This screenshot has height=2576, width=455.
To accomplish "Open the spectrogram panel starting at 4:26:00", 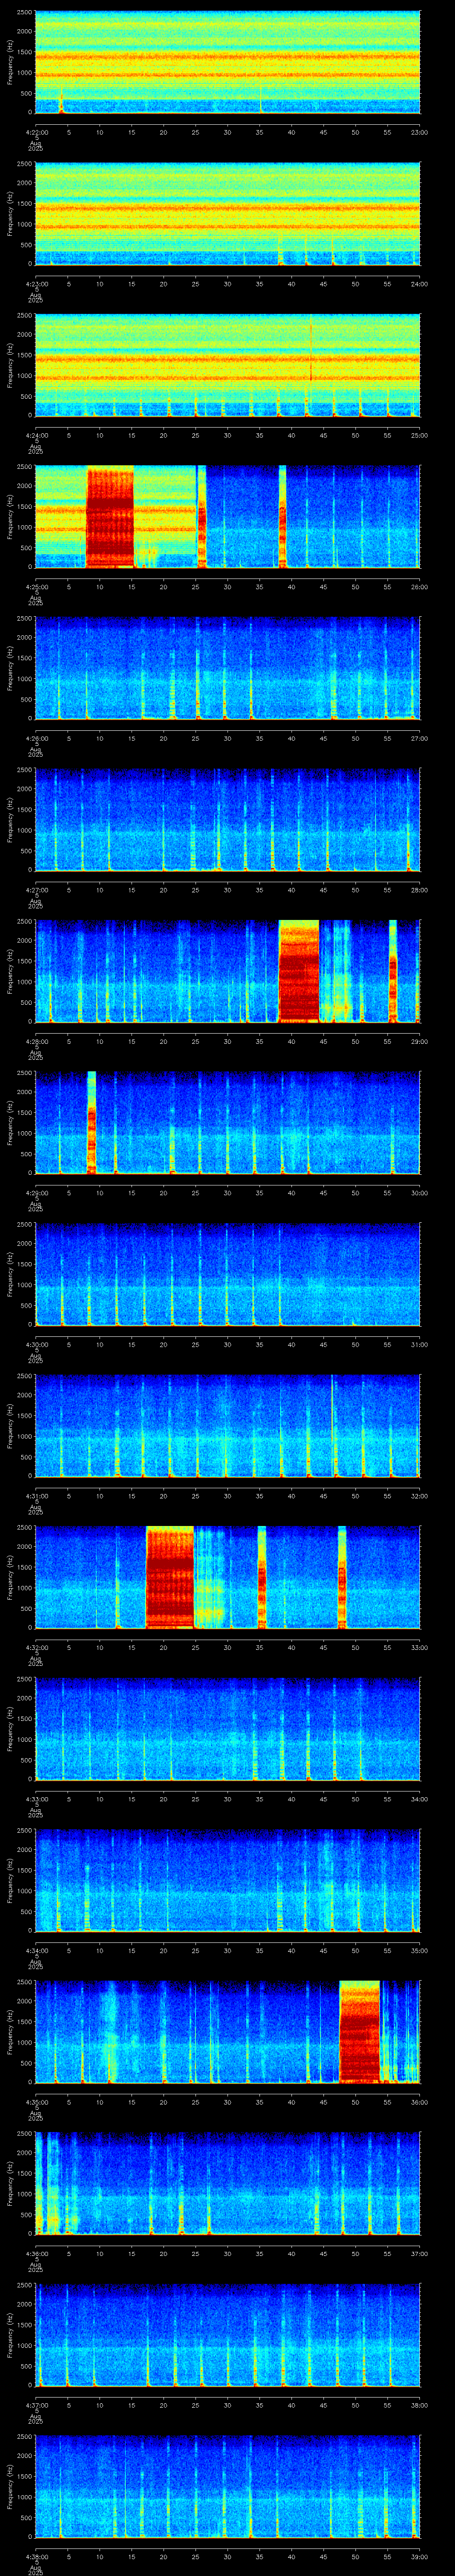I will [x=228, y=668].
